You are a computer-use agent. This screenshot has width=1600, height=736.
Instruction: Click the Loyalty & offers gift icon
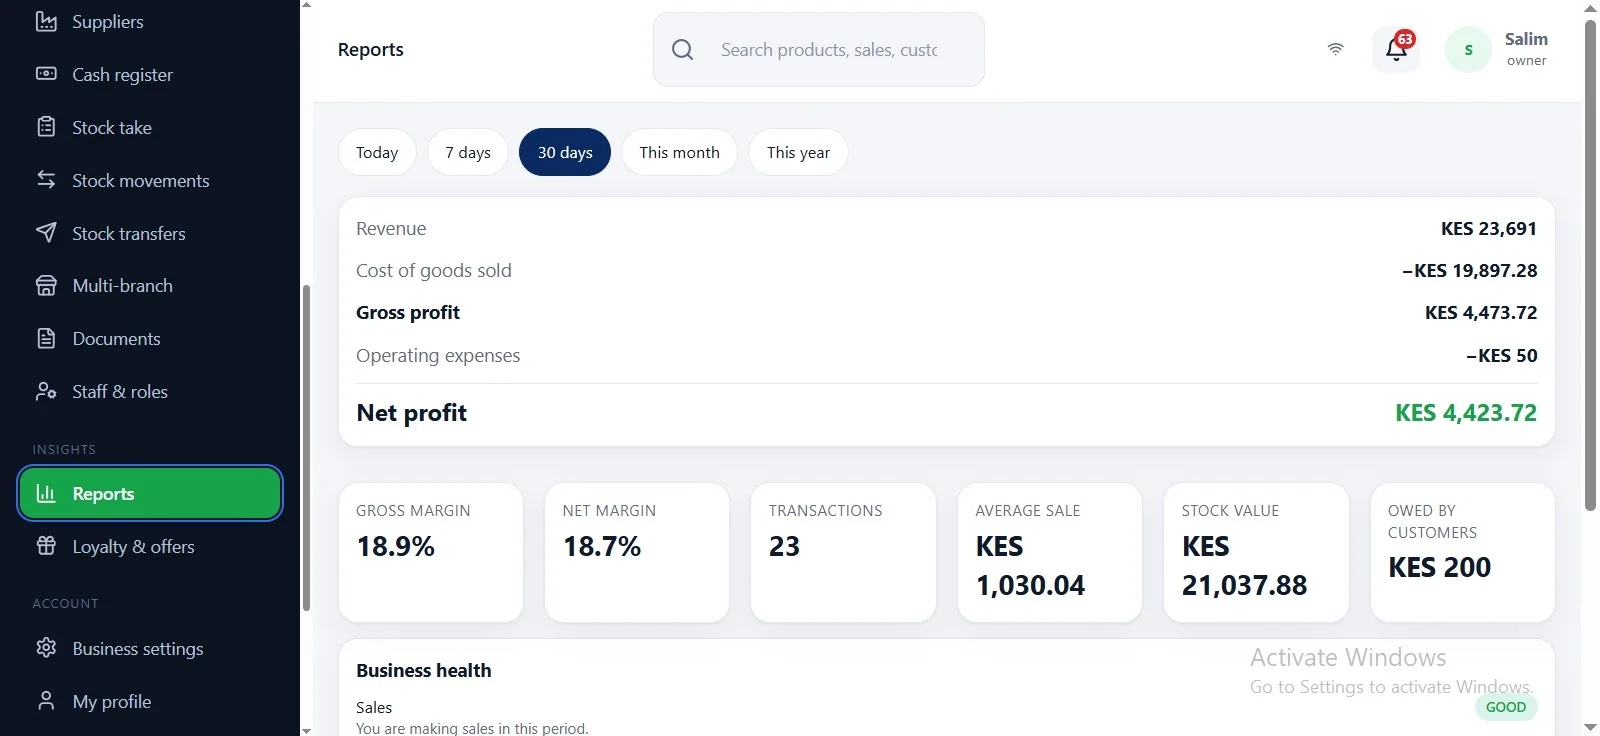pos(46,546)
